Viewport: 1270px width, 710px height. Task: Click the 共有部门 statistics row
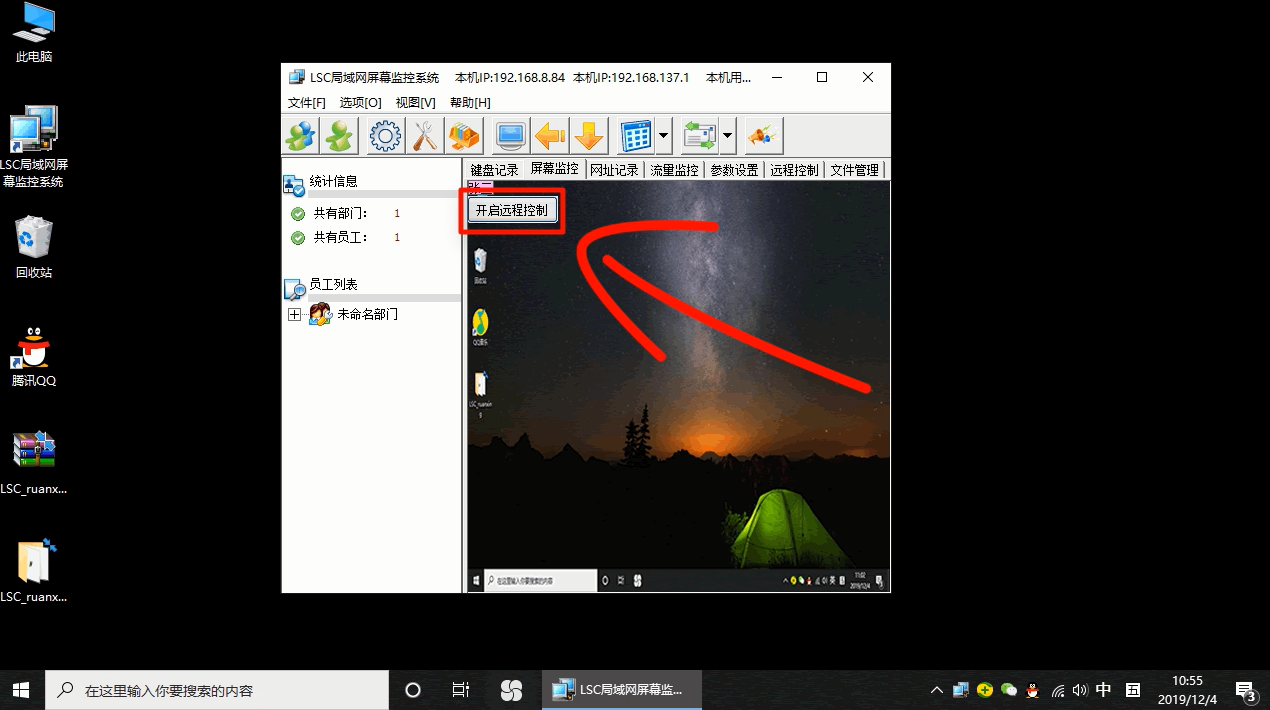tap(346, 213)
